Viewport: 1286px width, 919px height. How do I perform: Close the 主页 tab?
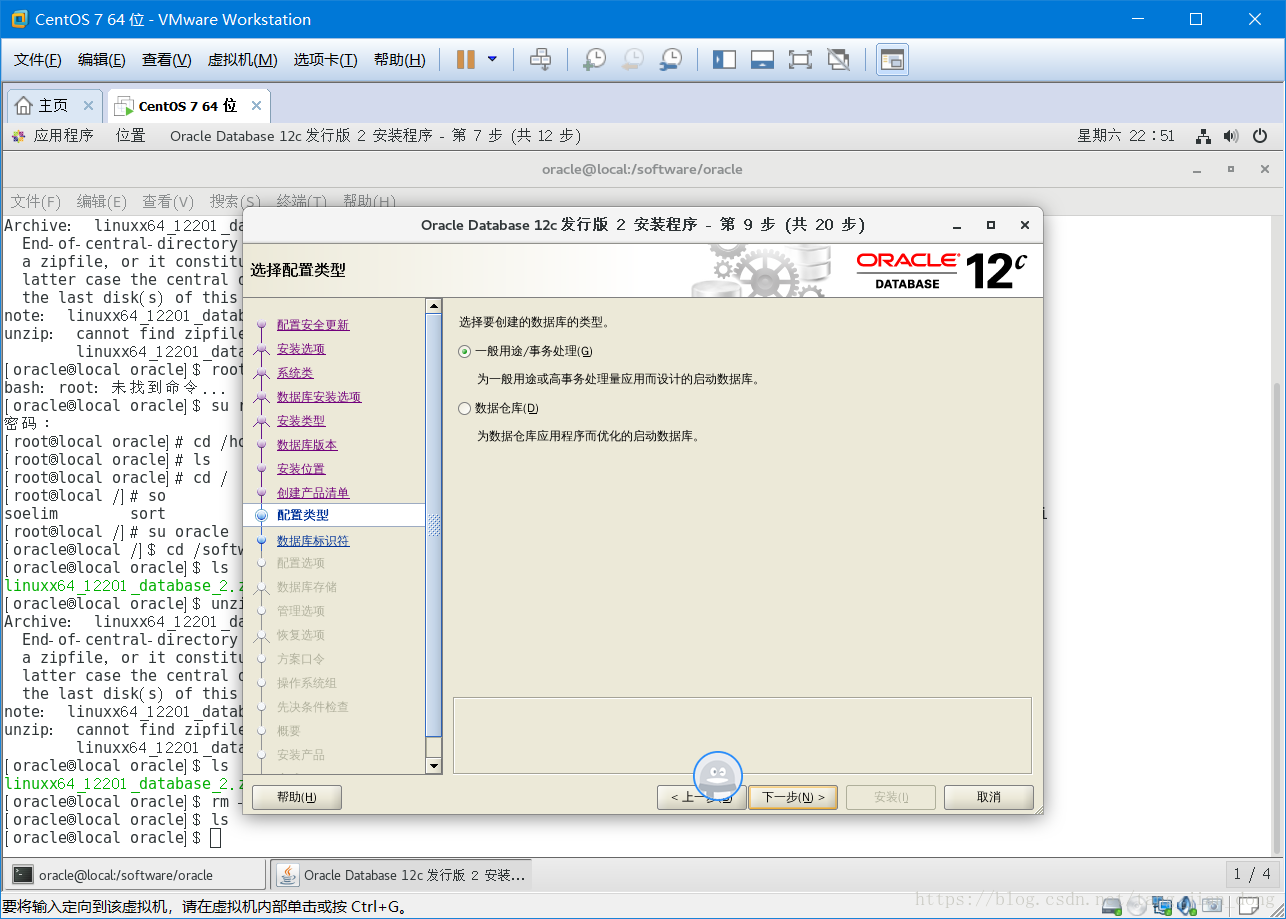point(88,105)
